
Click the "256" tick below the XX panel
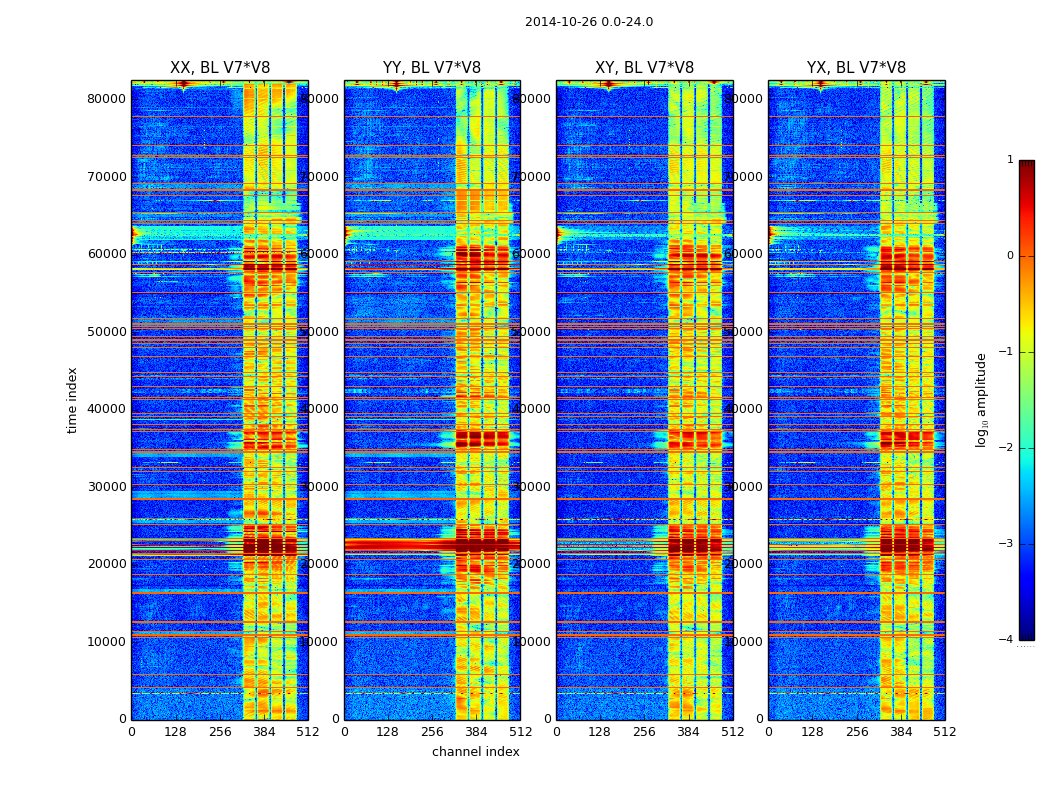coord(220,732)
